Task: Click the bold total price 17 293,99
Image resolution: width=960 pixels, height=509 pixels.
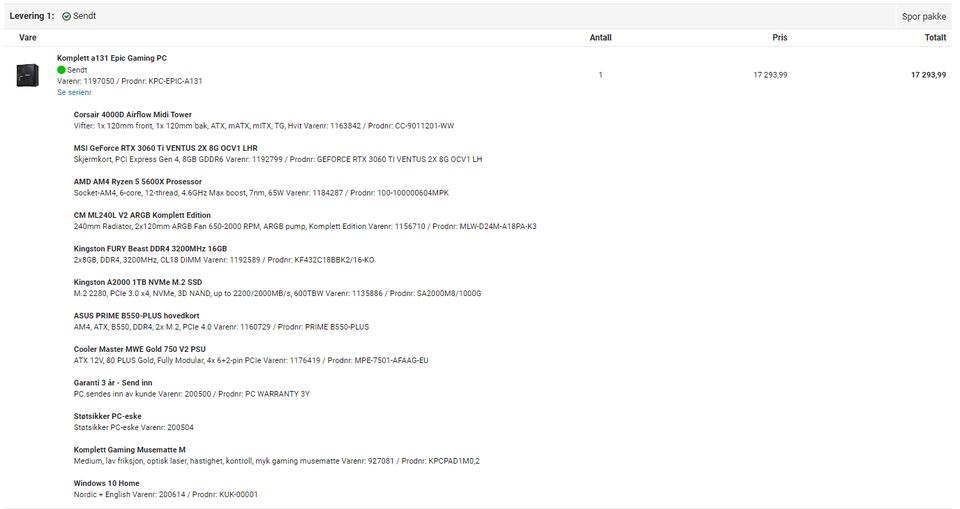Action: pos(928,75)
